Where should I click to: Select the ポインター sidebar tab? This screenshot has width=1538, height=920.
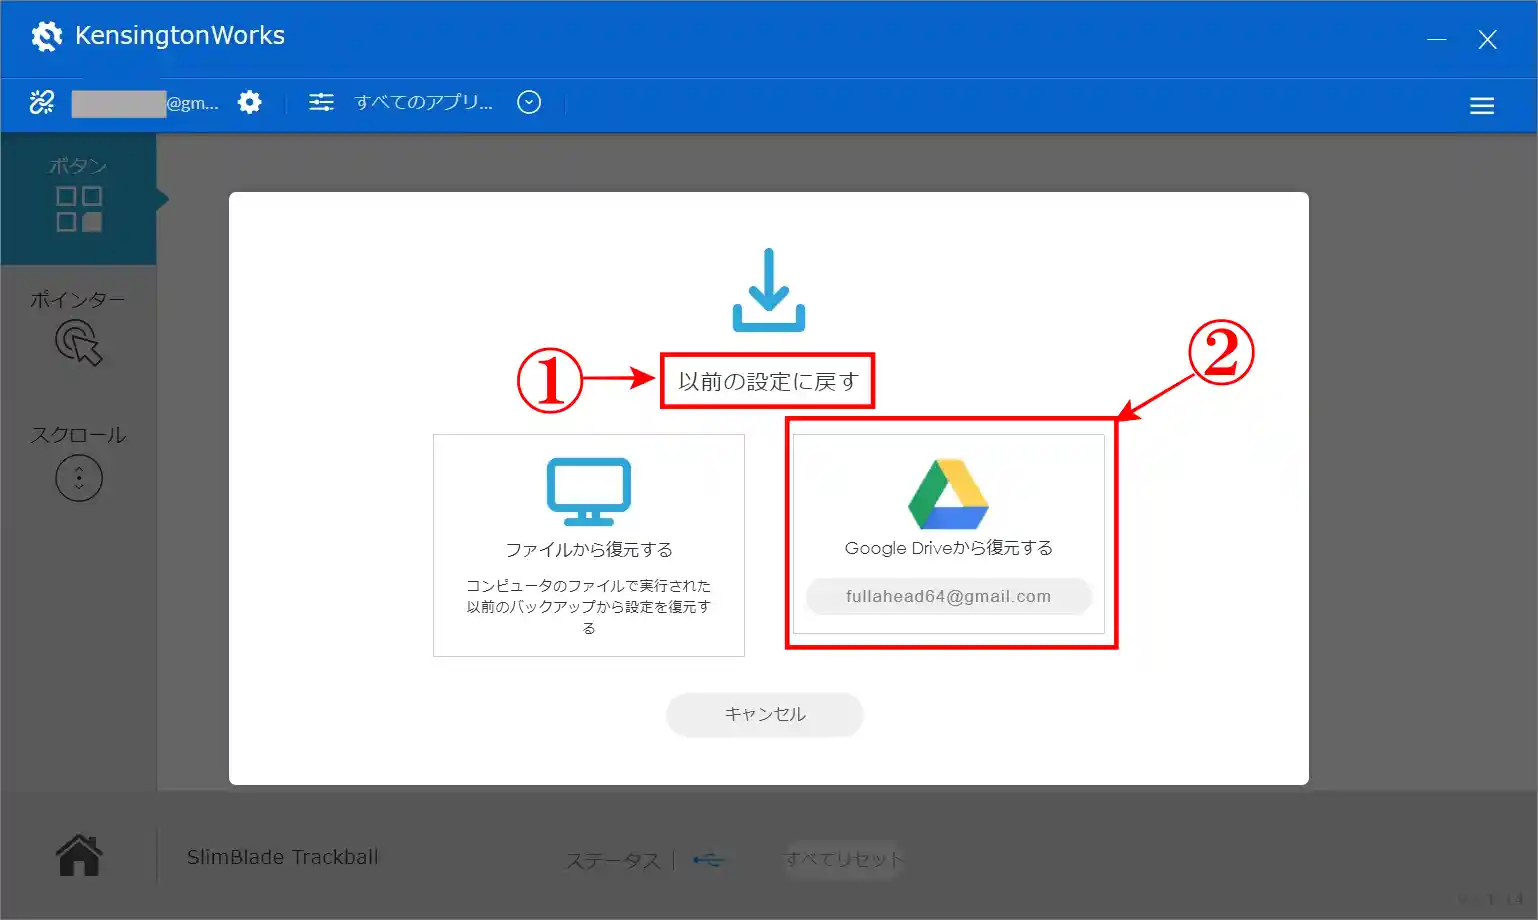[x=78, y=328]
